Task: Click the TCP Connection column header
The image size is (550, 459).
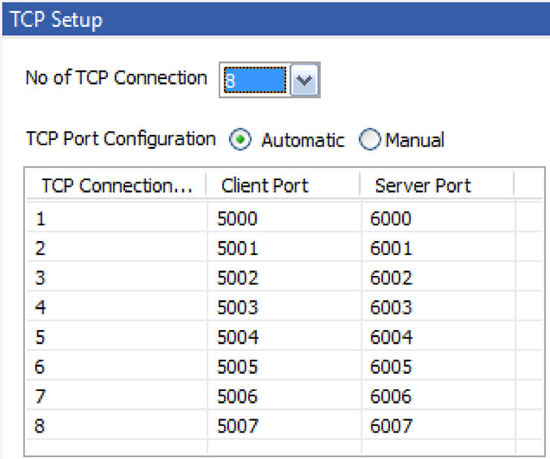Action: point(116,185)
